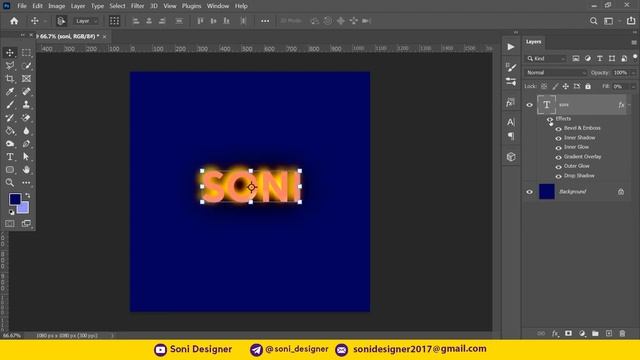Open the Opacity value dropdown arrow
This screenshot has width=640, height=360.
(633, 73)
